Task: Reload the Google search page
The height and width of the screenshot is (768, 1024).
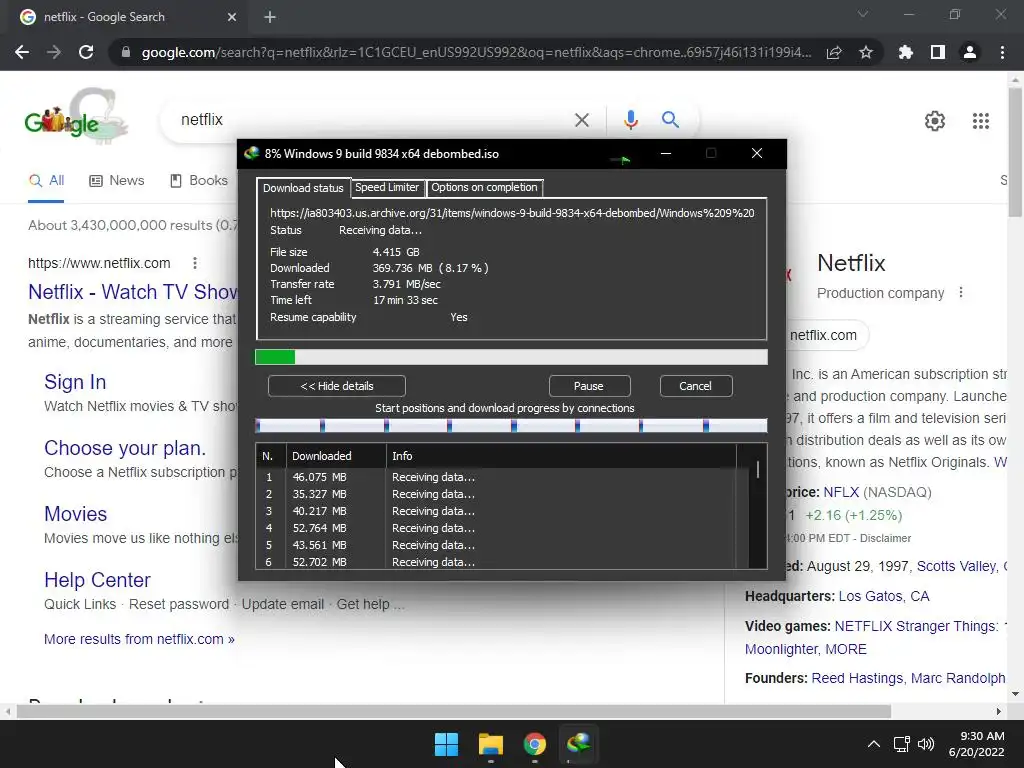Action: coord(86,52)
